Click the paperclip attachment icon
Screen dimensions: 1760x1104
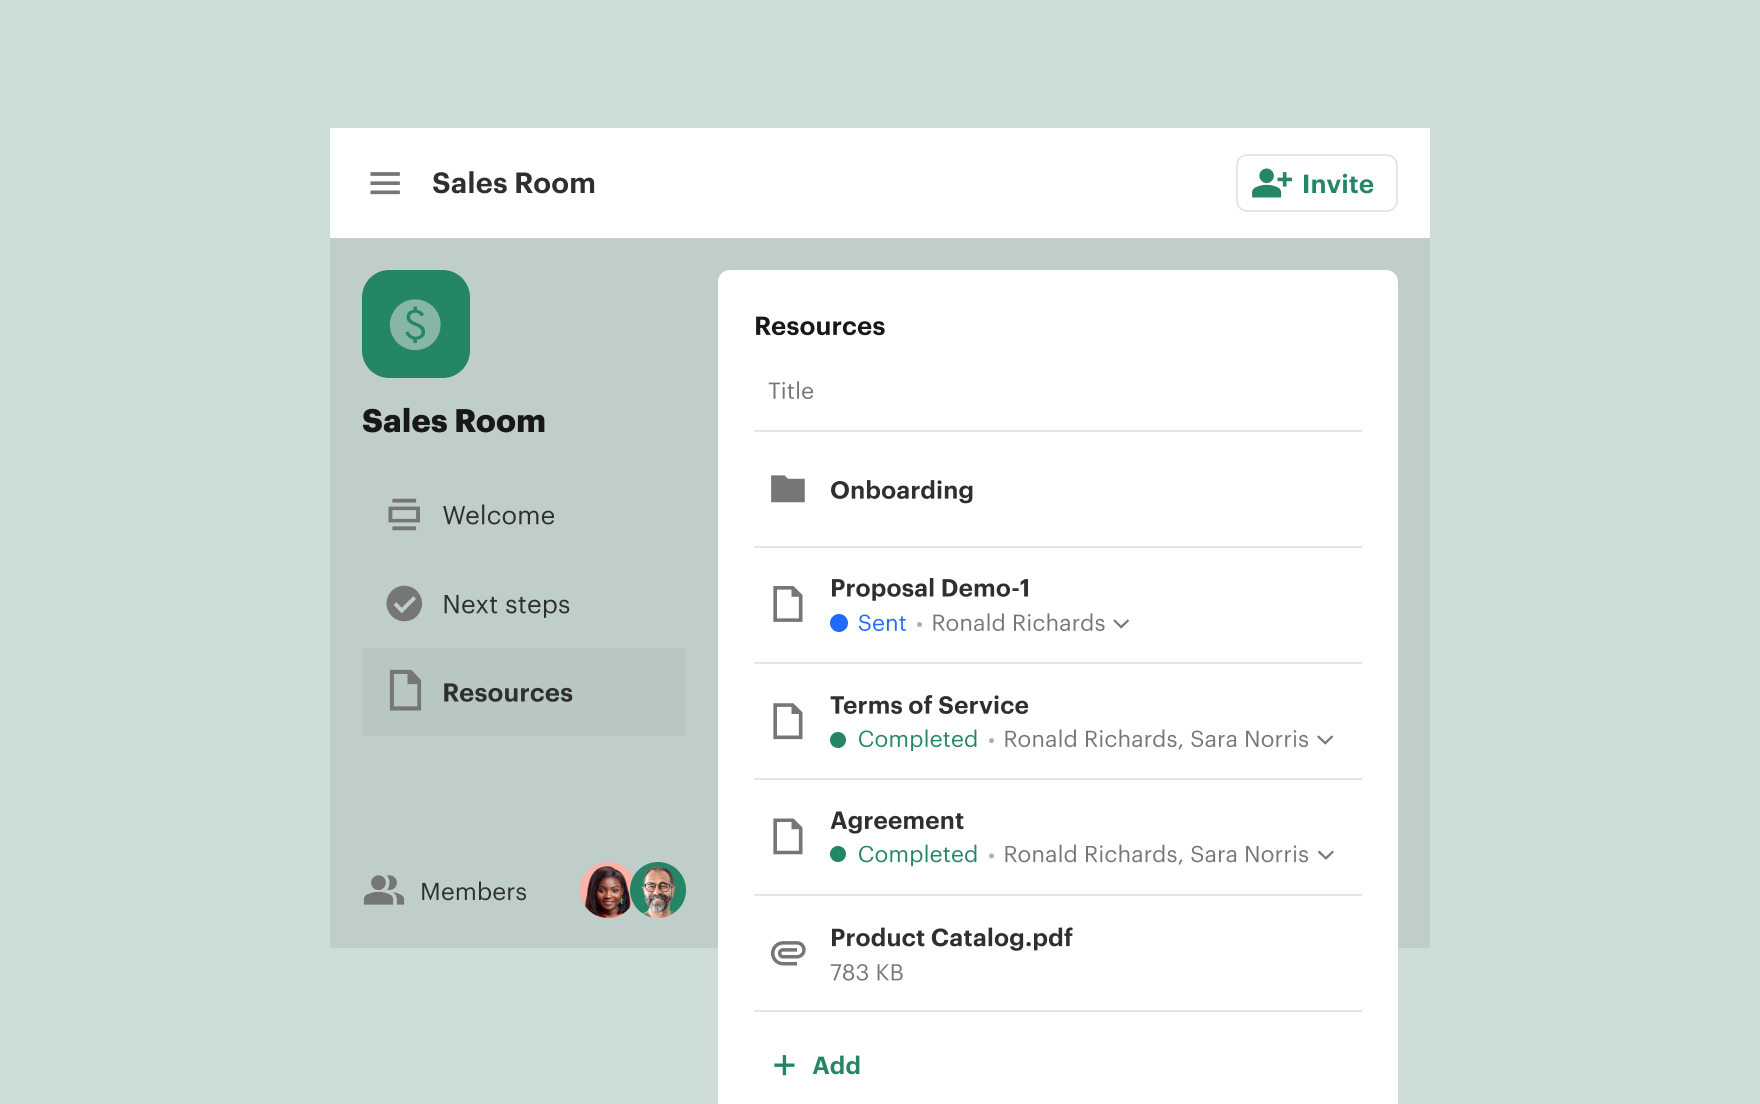(788, 953)
